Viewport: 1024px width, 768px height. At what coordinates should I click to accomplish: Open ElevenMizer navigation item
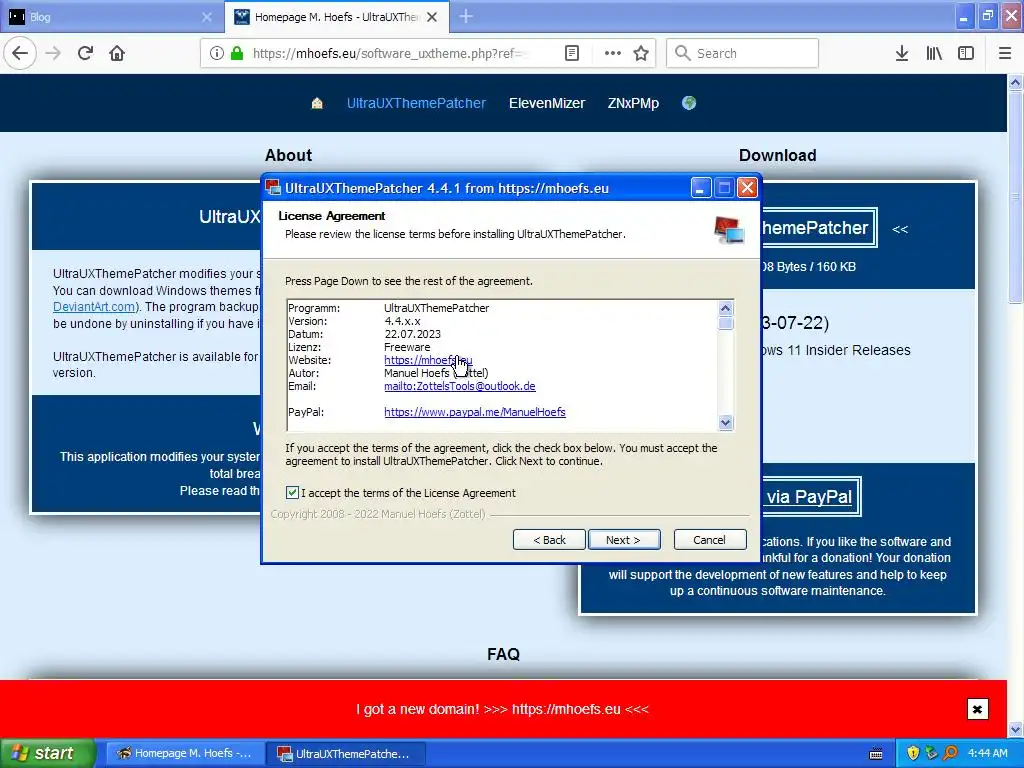(x=547, y=103)
